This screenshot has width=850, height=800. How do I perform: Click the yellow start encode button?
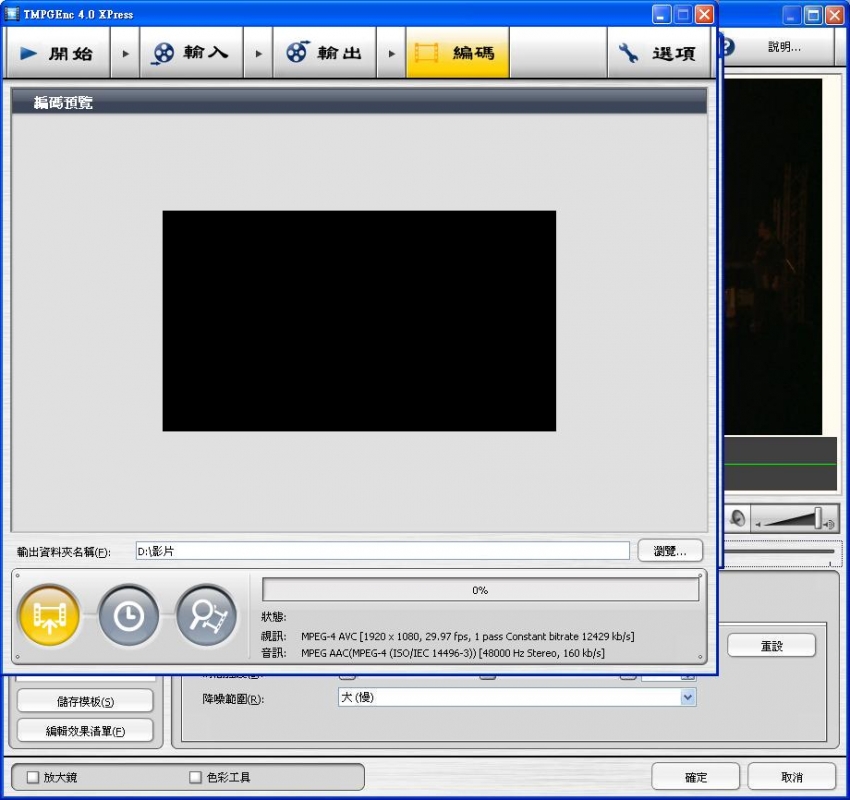click(x=50, y=616)
